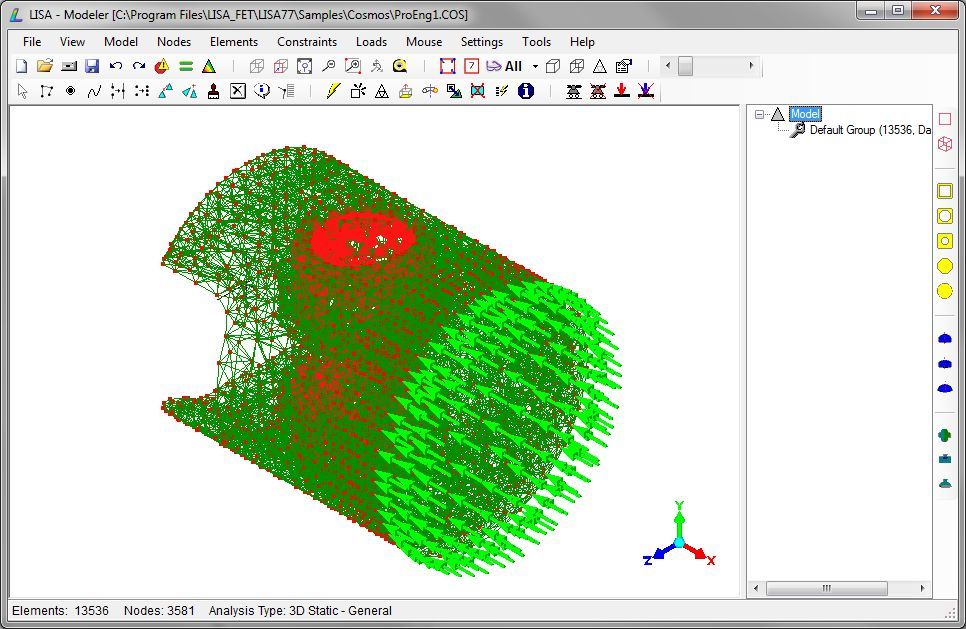Toggle the solid cube display mode
Screen dimensions: 966x629
click(553, 66)
